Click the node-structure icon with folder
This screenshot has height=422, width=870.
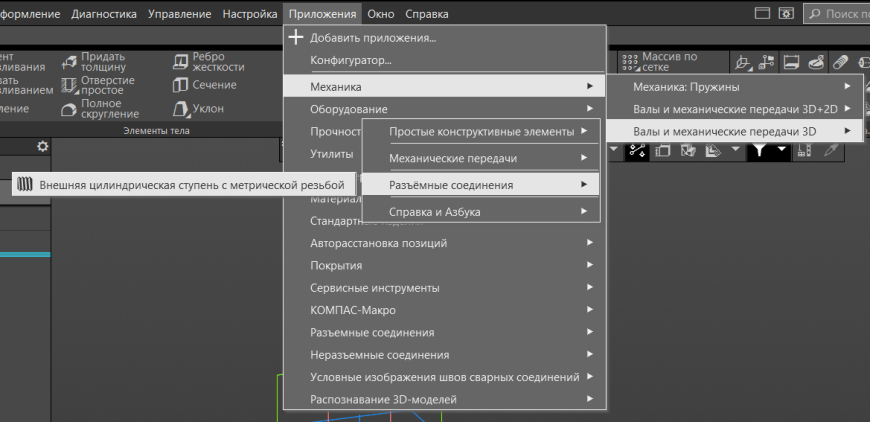pos(766,63)
